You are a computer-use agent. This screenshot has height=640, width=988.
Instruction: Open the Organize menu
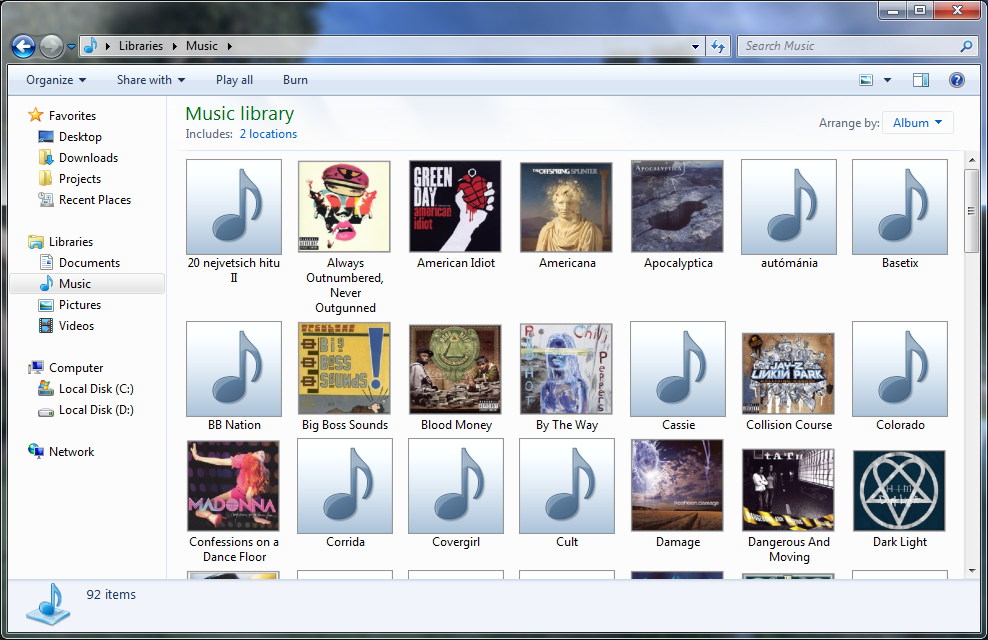pos(56,80)
